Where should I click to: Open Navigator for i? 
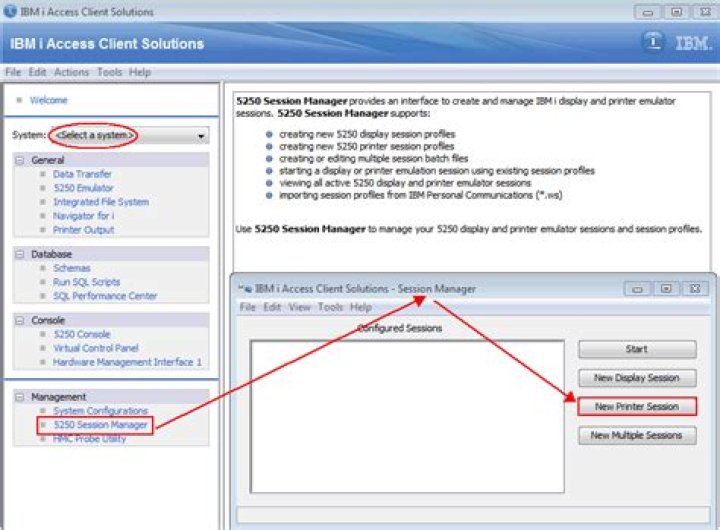84,216
